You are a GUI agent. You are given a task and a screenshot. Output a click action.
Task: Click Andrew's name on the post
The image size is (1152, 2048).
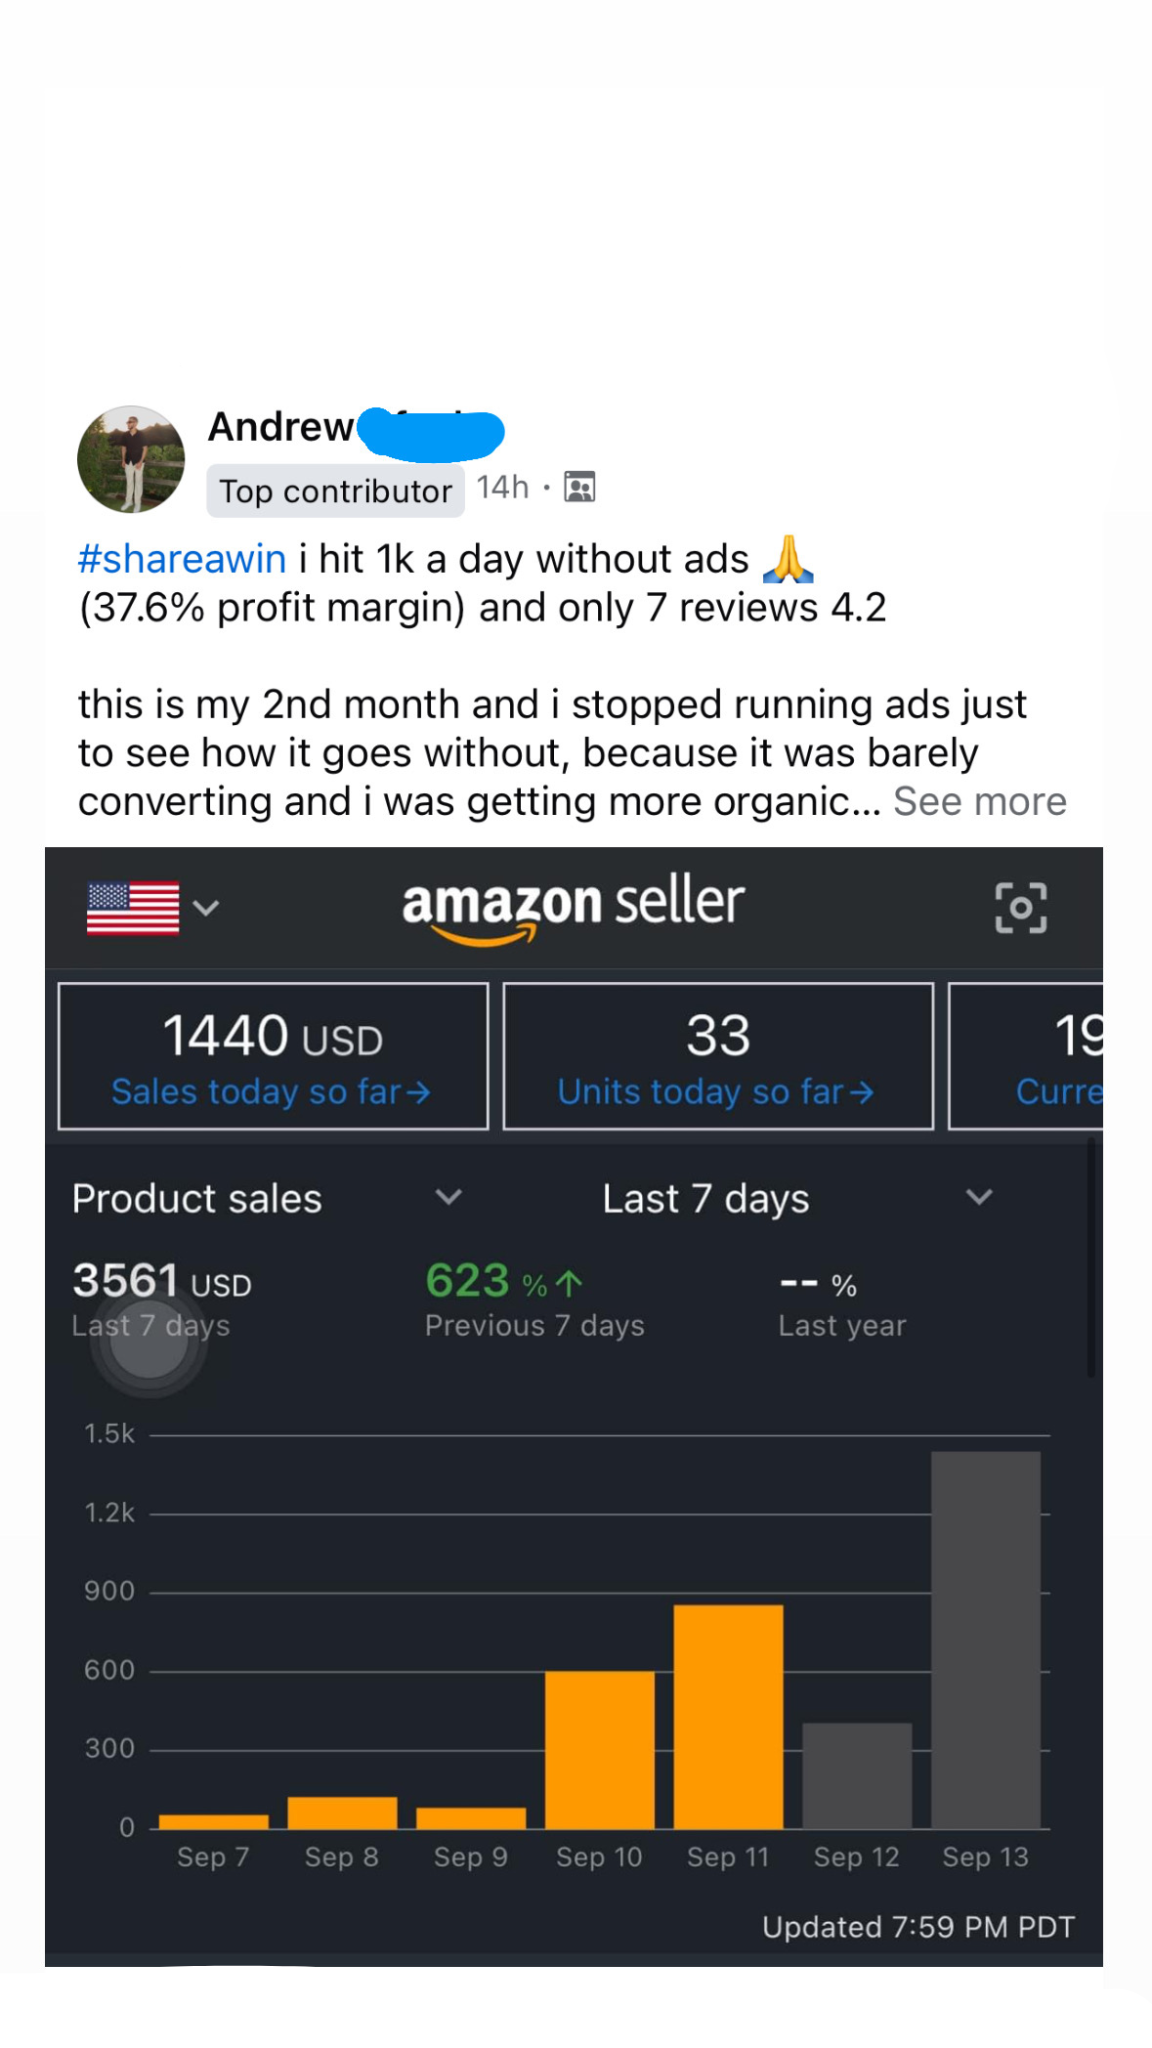(x=280, y=426)
